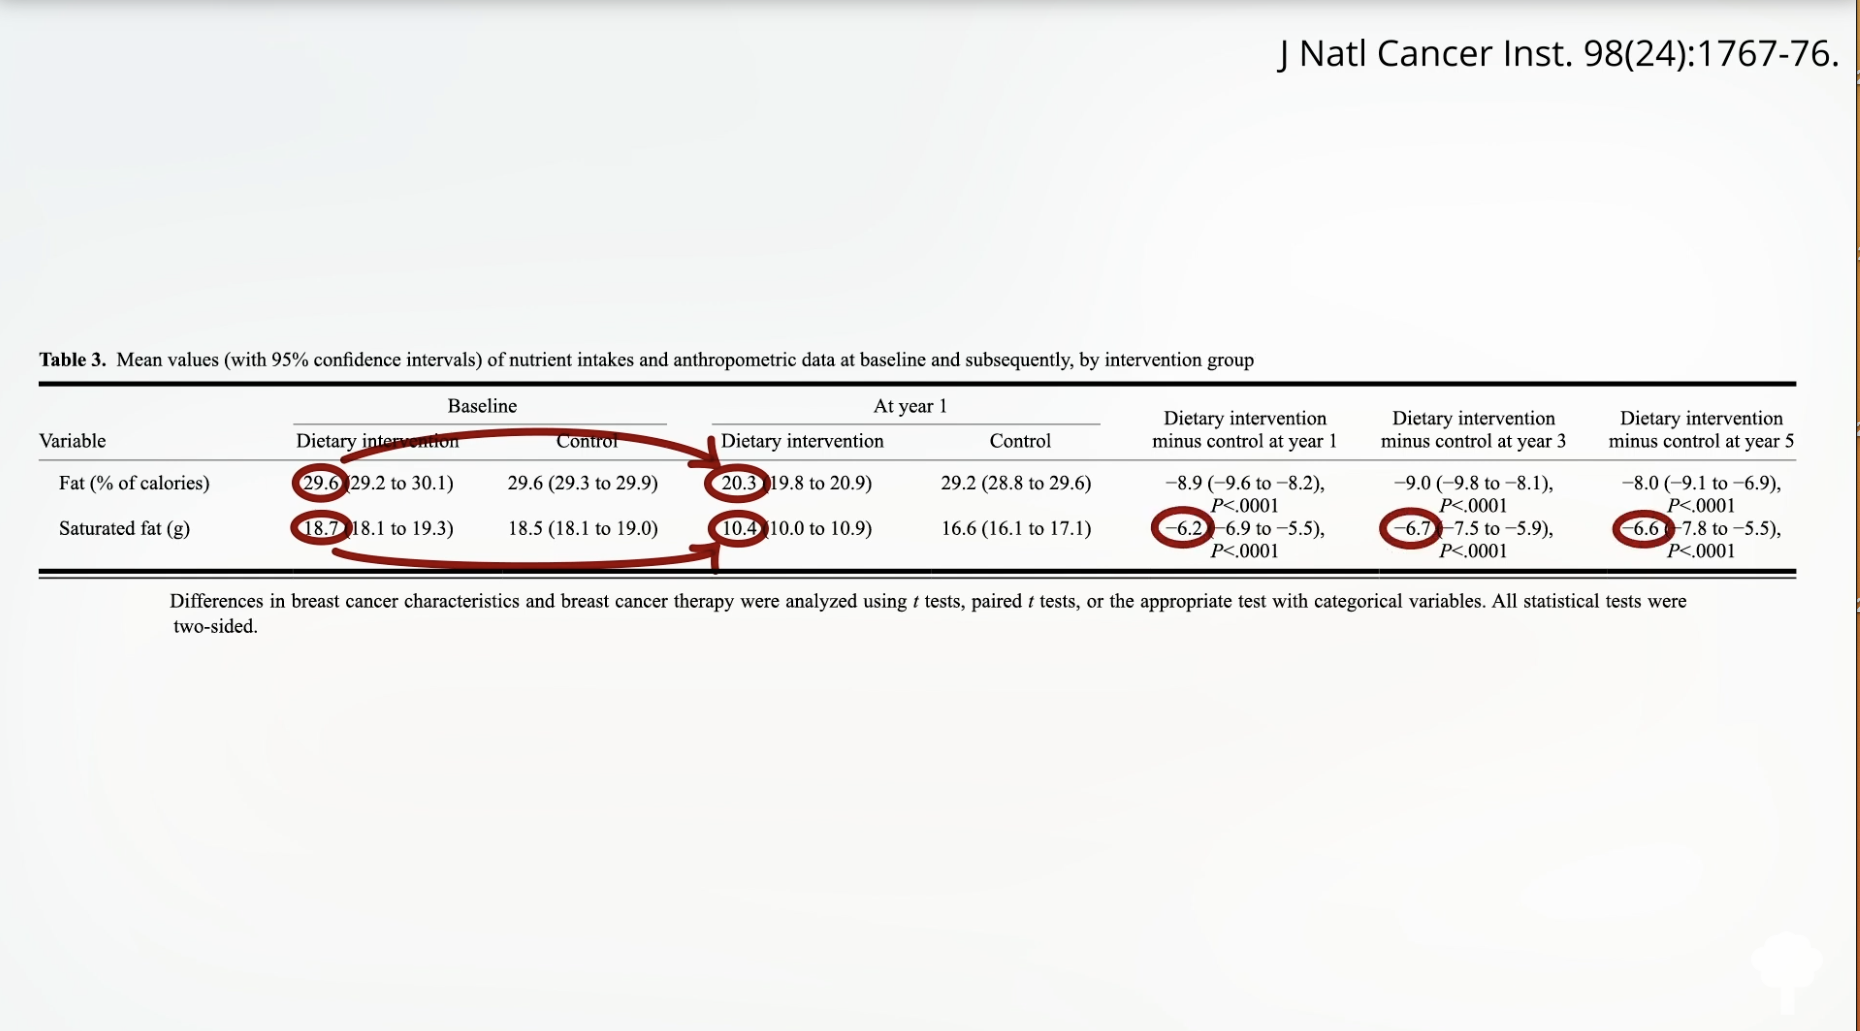Click 'Dietary intervention minus control at year 3' header

1473,430
